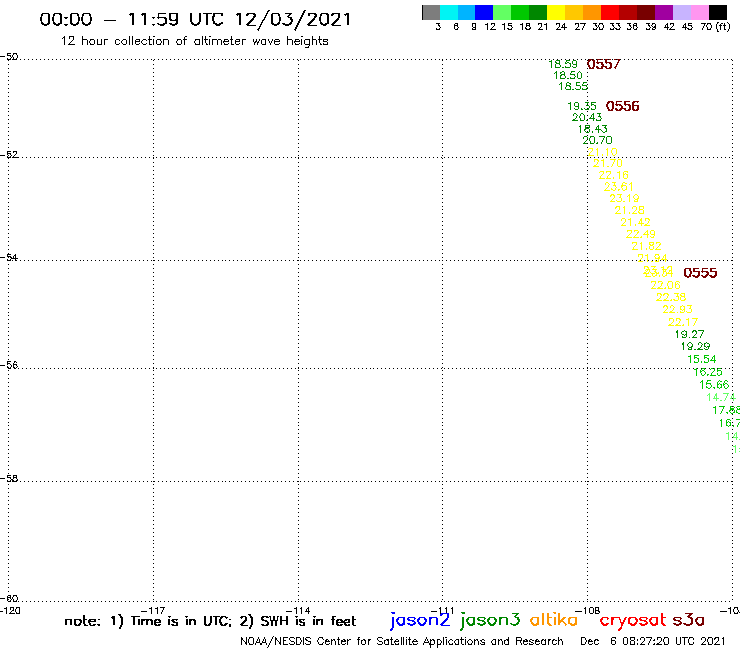This screenshot has width=740, height=650.
Task: Click the bright red legend swatch
Action: pos(610,12)
